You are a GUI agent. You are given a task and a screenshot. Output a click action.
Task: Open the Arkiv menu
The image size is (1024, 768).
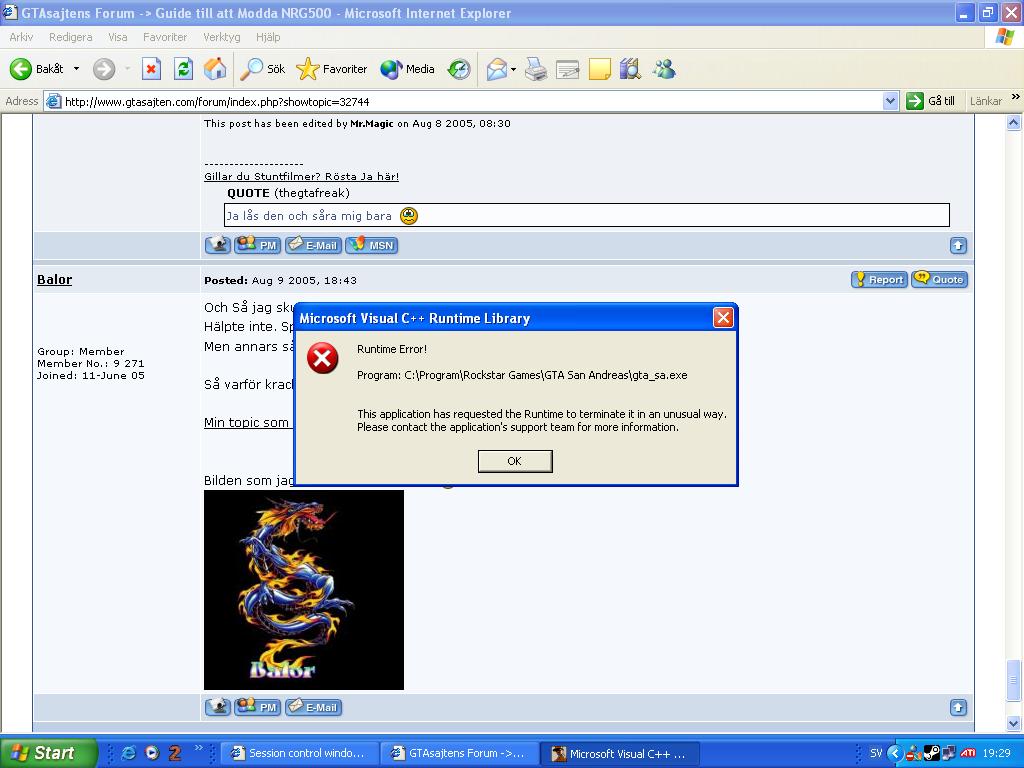tap(22, 37)
